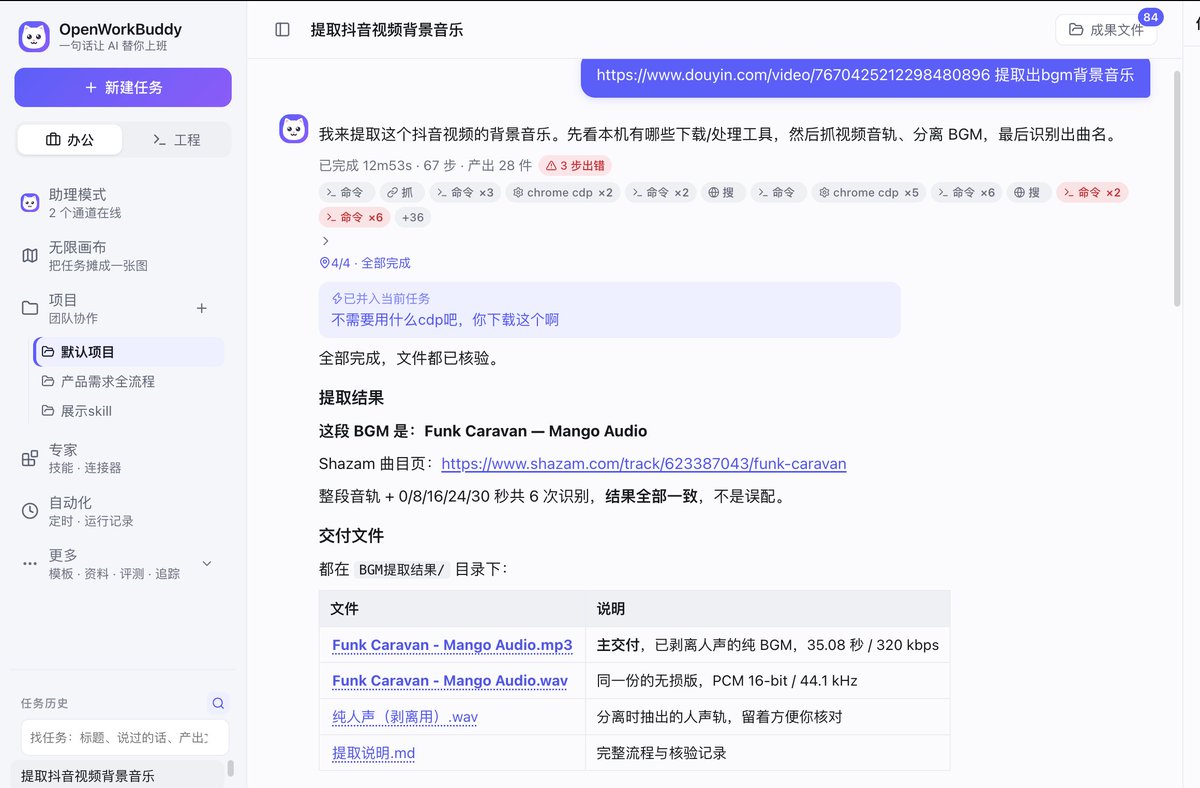The image size is (1200, 788).
Task: Click the 抓 link step chip
Action: [x=402, y=192]
